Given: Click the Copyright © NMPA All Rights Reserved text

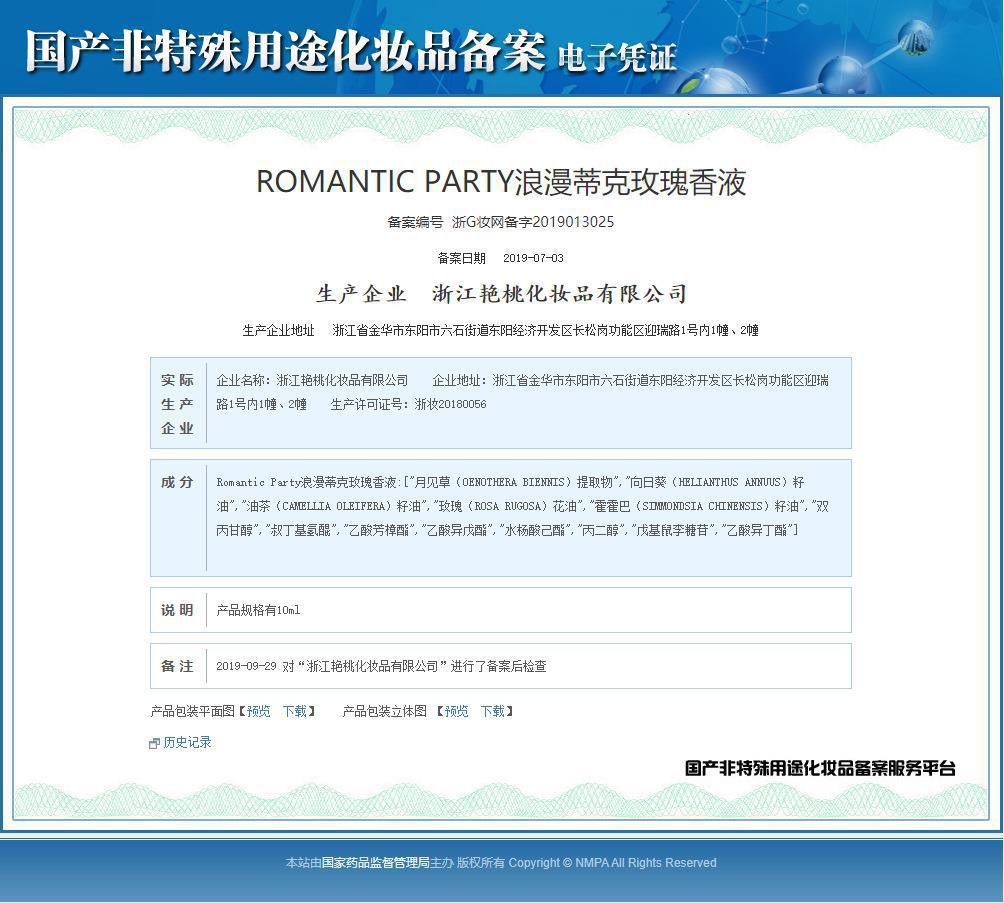Looking at the screenshot, I should (x=612, y=863).
